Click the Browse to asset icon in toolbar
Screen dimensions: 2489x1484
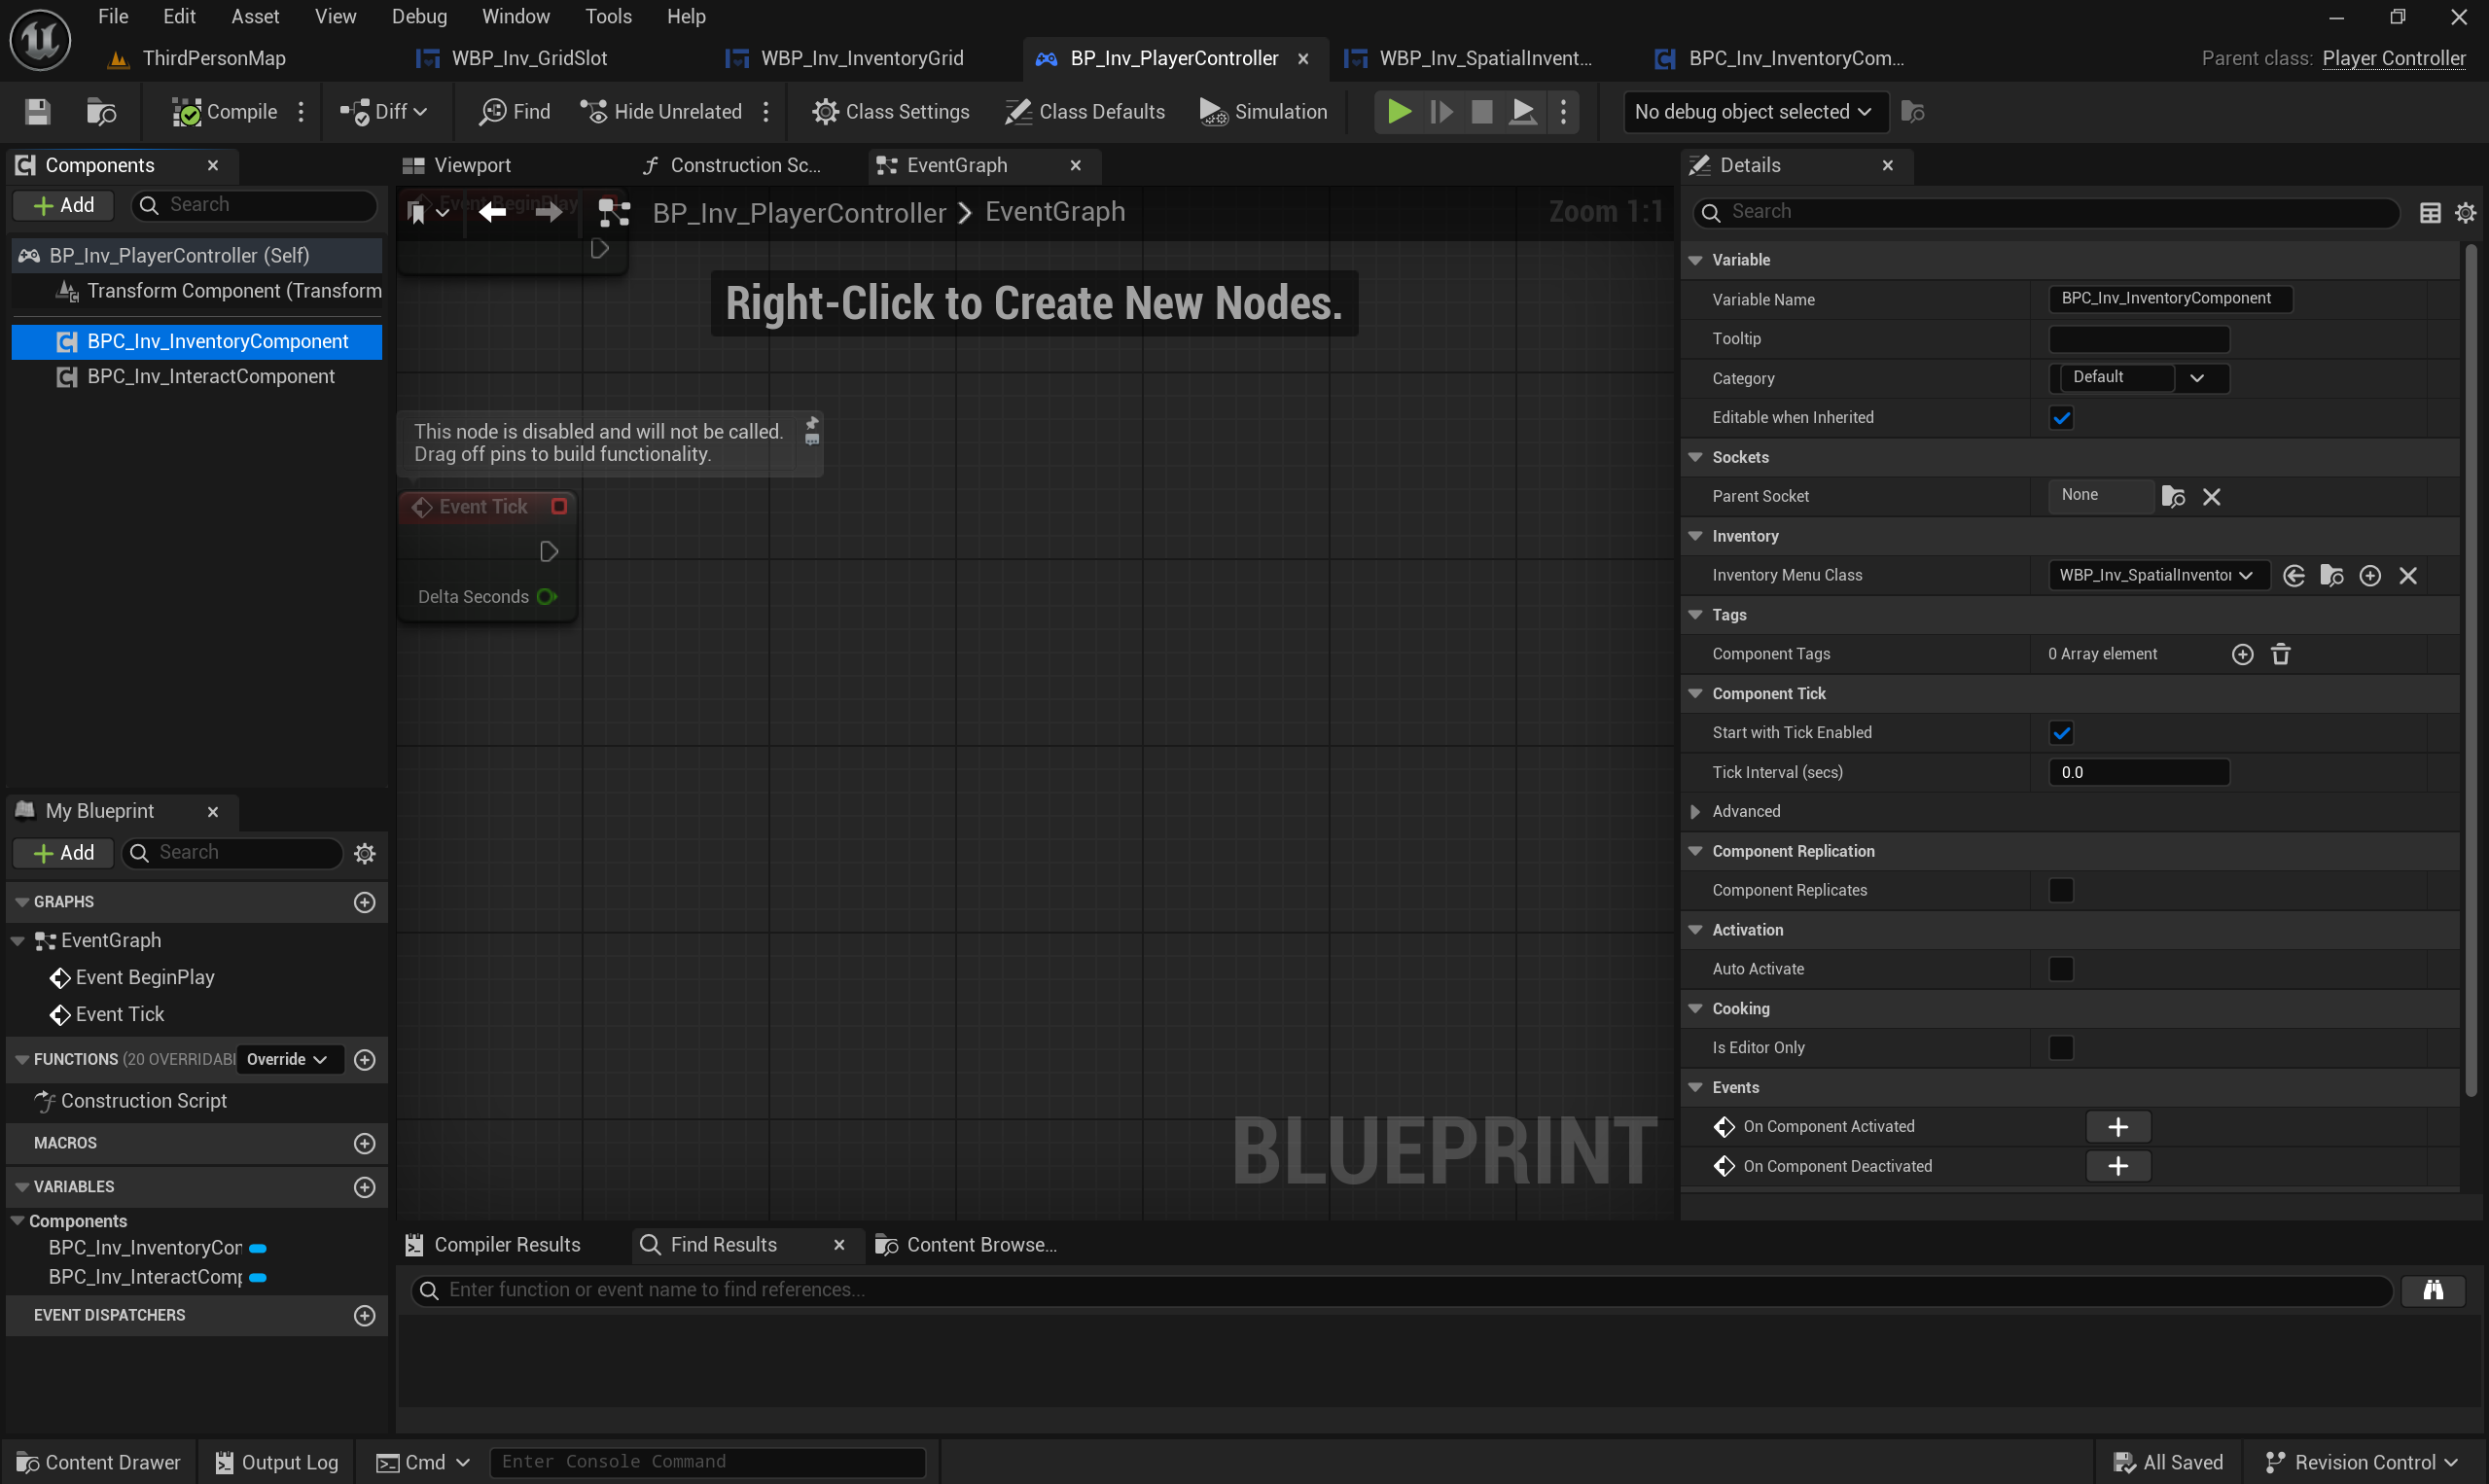click(101, 112)
